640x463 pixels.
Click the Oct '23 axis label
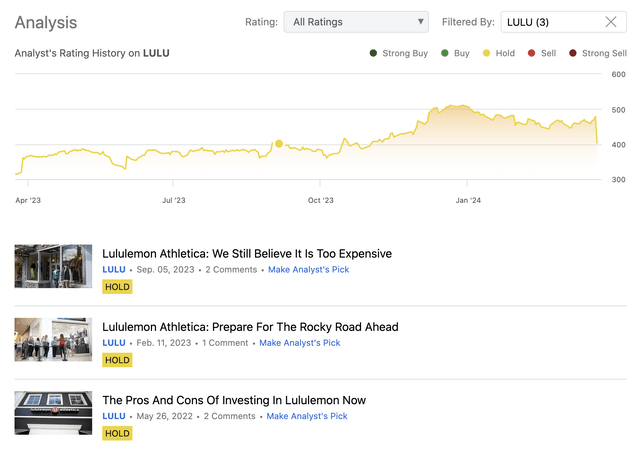tap(321, 200)
